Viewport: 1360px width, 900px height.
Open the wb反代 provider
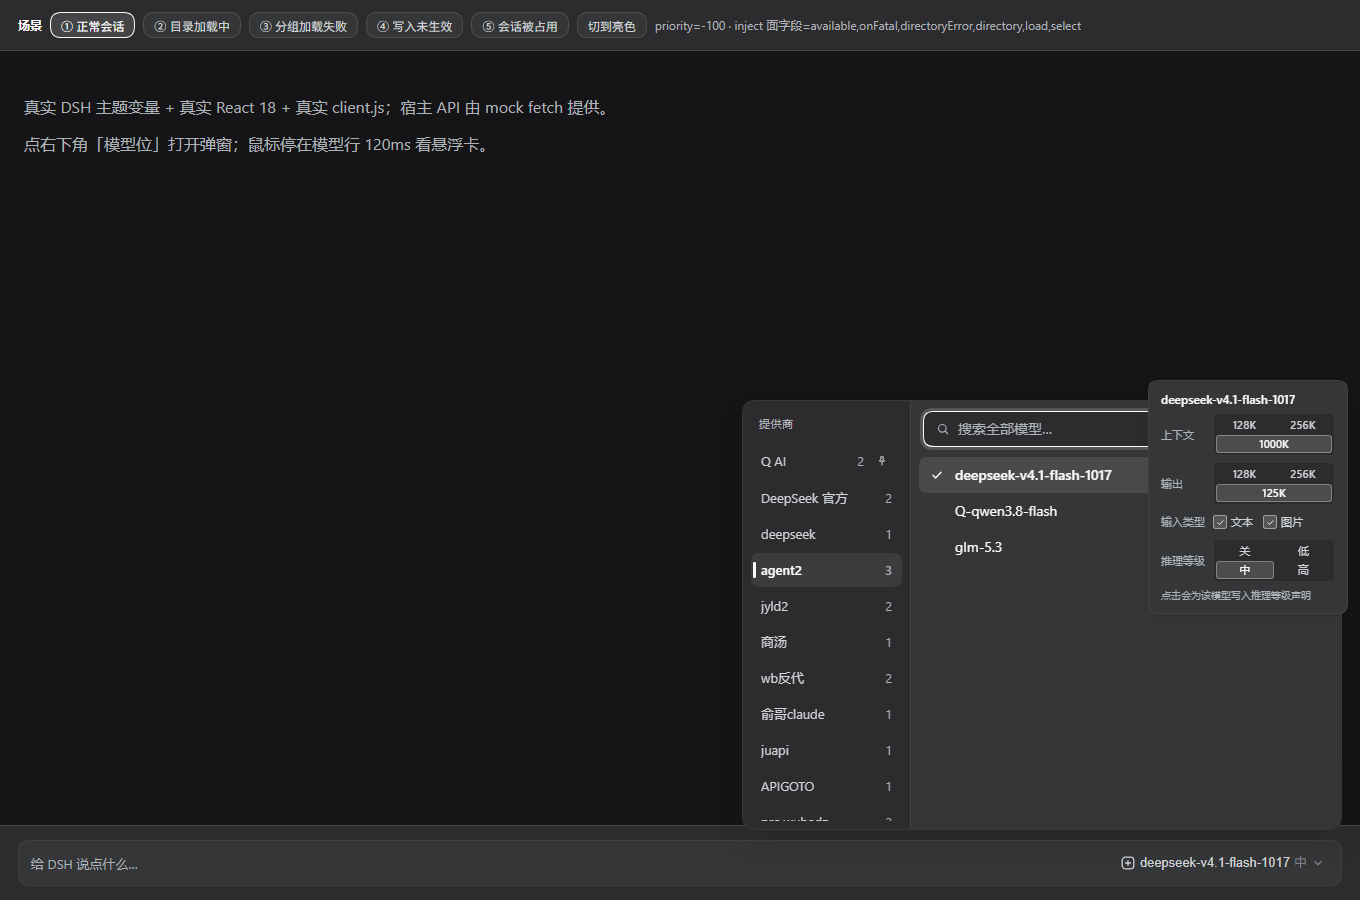point(826,678)
